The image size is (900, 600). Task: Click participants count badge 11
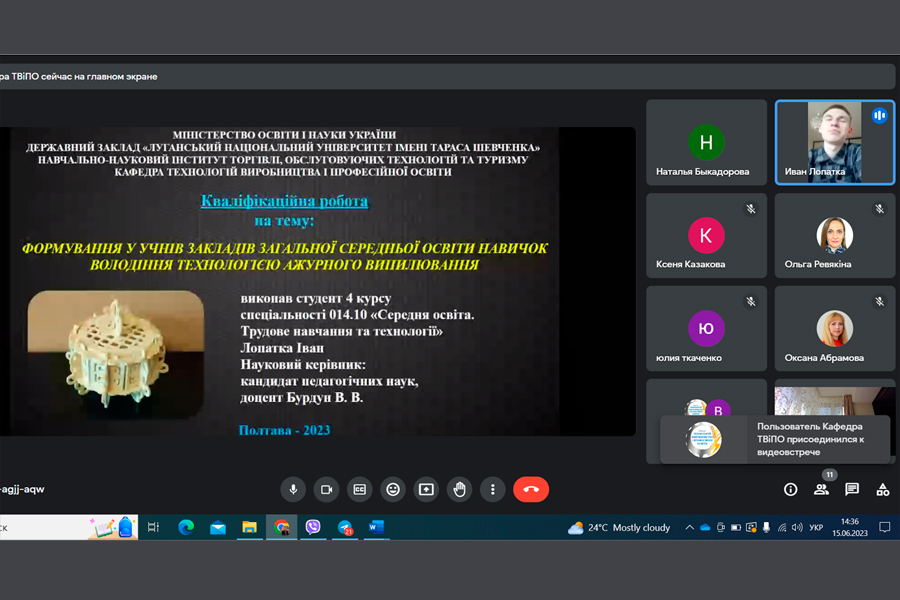point(829,474)
